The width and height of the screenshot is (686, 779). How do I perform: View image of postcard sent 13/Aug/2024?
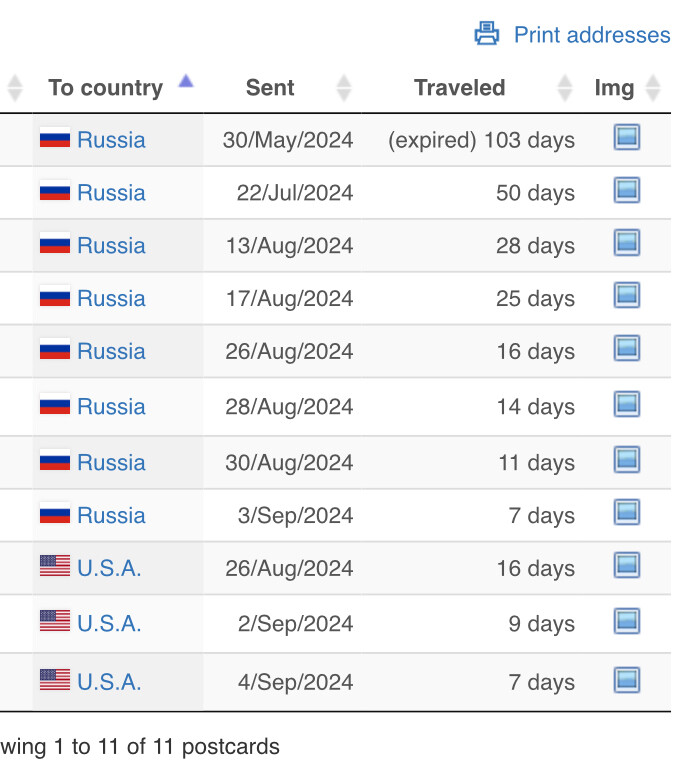click(627, 244)
